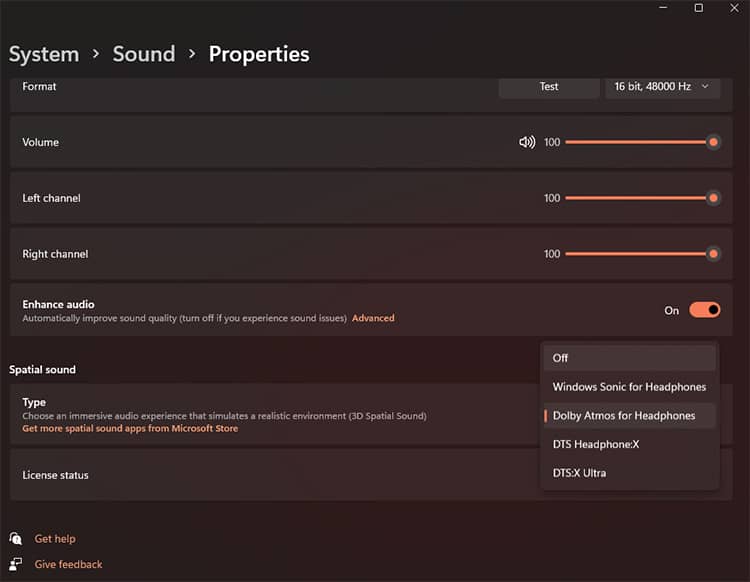Click the Volume slider handle
750x582 pixels.
click(x=713, y=142)
